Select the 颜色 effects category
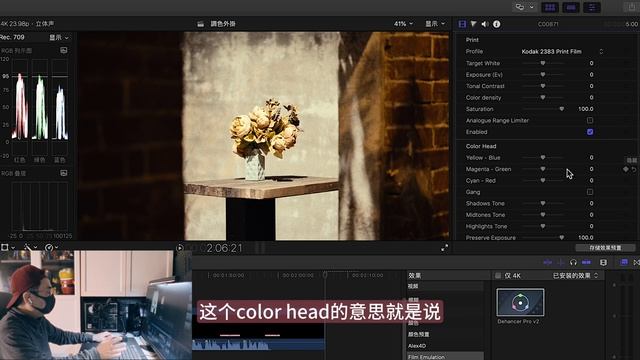The height and width of the screenshot is (360, 640). [x=413, y=323]
